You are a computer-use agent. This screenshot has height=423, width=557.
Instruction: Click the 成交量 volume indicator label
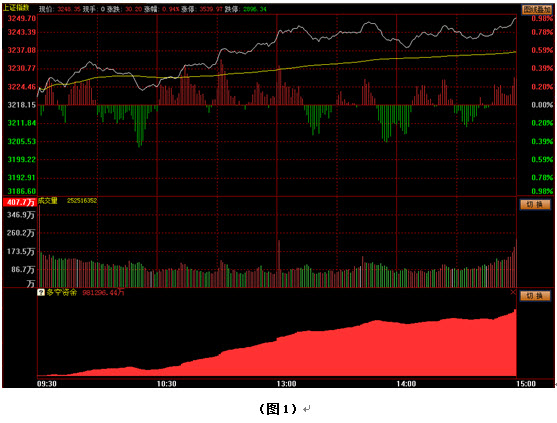(48, 201)
